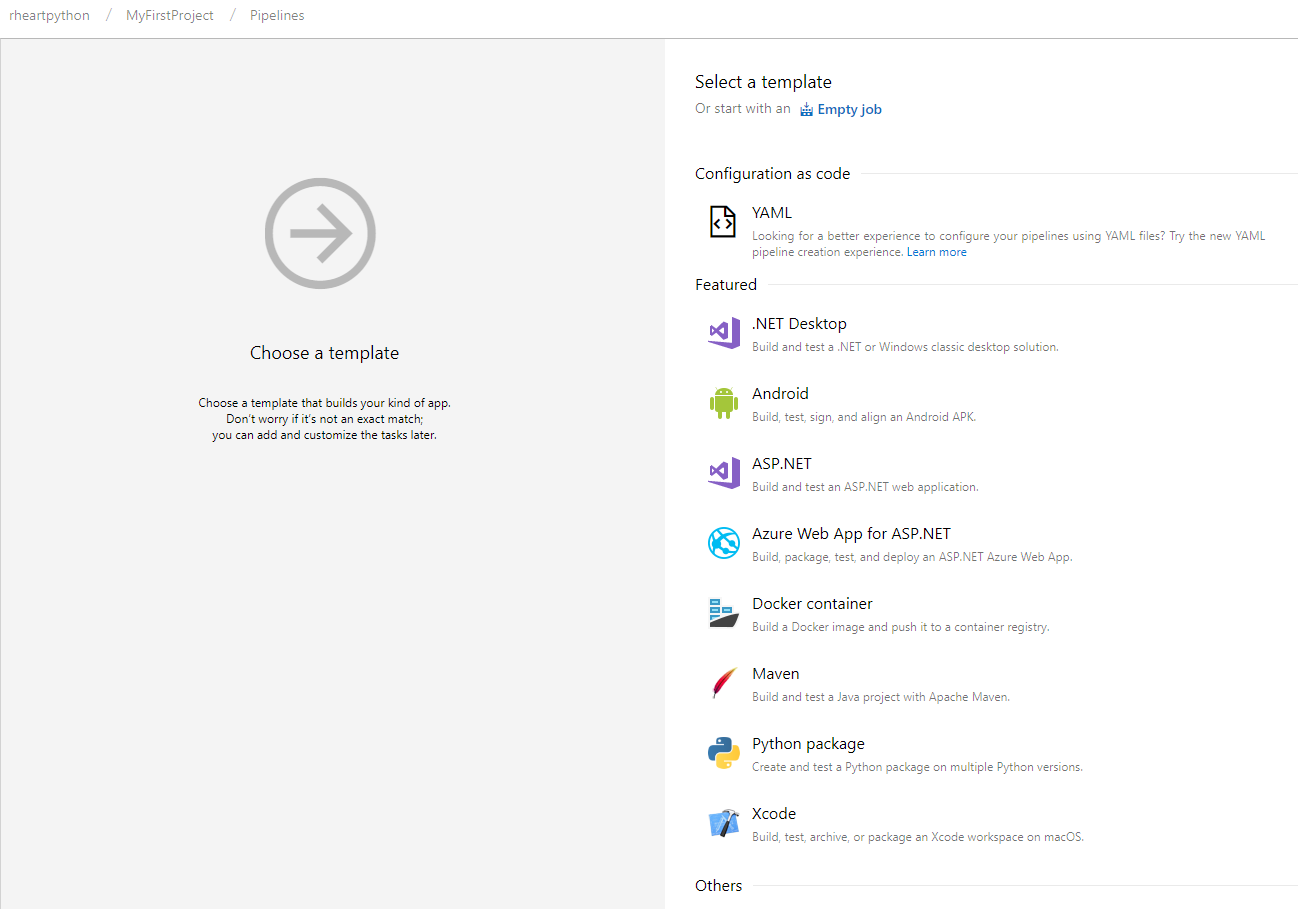Click the 'Featured' section header
Screen dimensions: 1298x909
pos(726,285)
